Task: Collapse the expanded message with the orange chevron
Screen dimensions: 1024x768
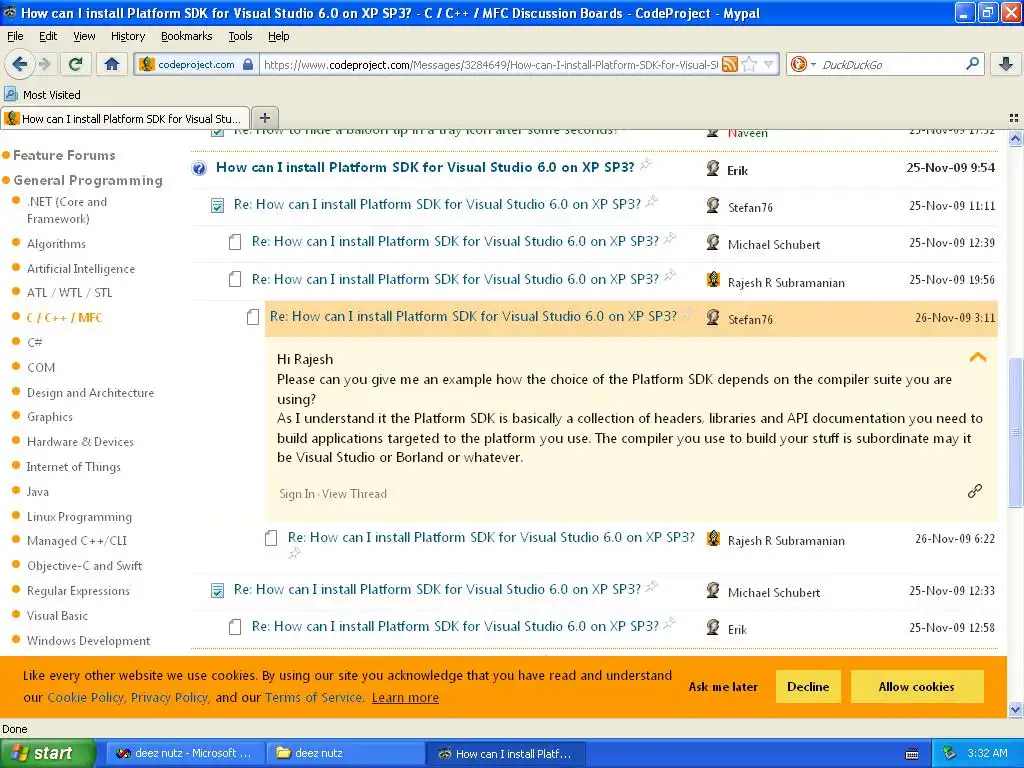Action: coord(978,357)
